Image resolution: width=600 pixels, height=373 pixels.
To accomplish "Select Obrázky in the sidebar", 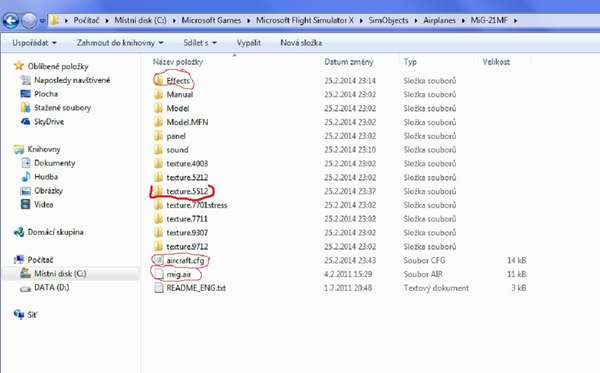I will tap(49, 191).
